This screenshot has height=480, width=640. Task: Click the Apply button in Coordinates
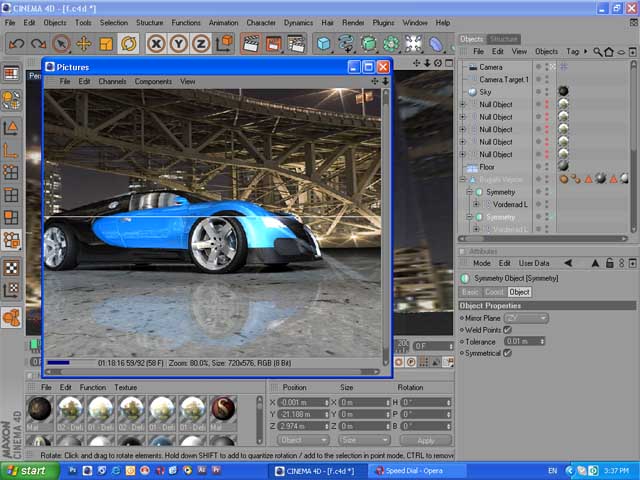click(x=426, y=440)
